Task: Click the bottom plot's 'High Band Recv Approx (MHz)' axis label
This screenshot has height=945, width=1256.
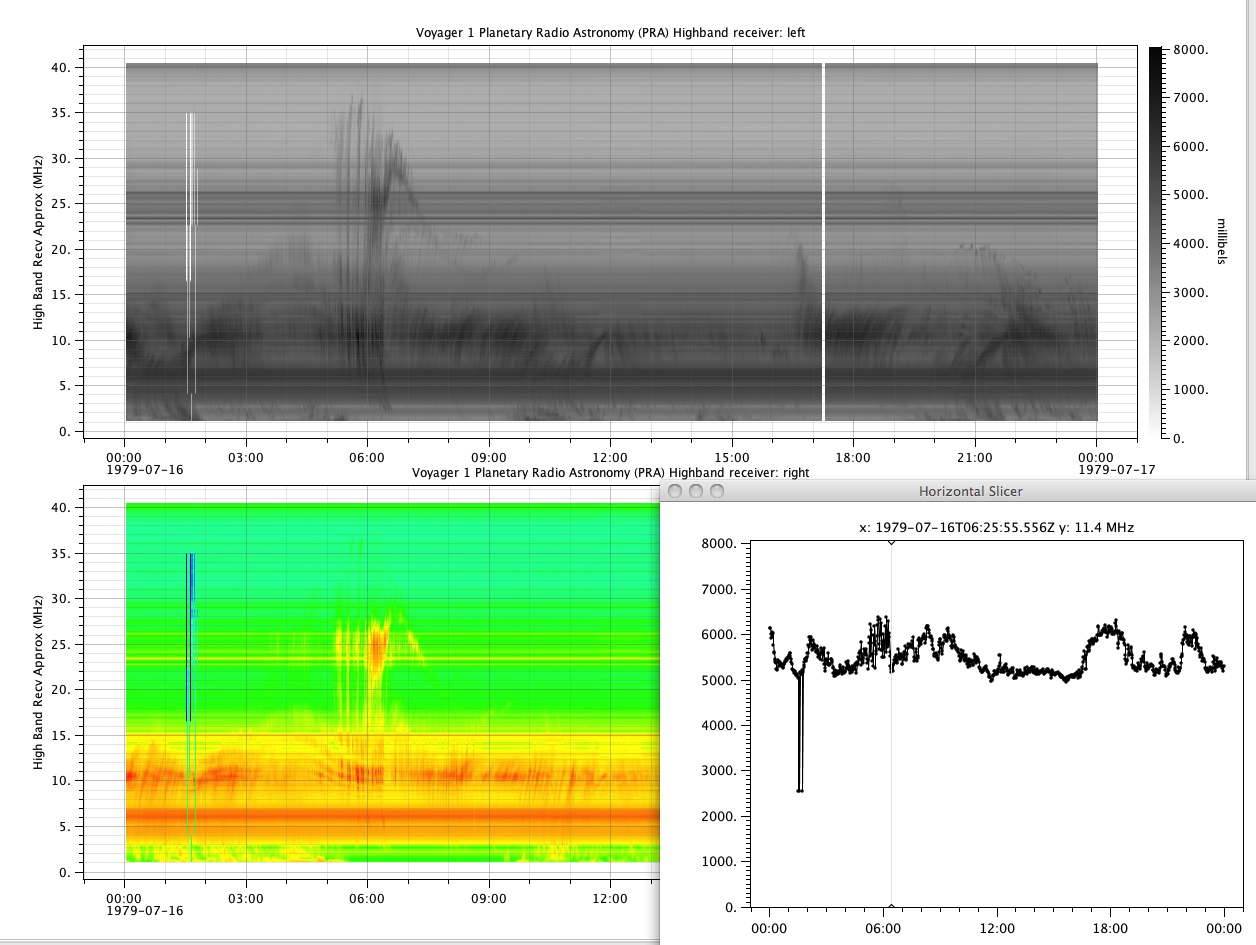Action: click(38, 683)
